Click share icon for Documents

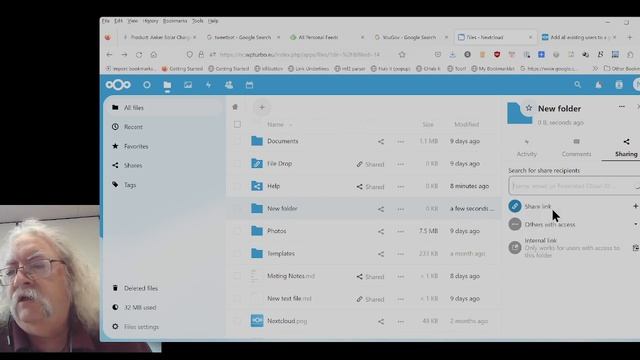click(x=381, y=142)
